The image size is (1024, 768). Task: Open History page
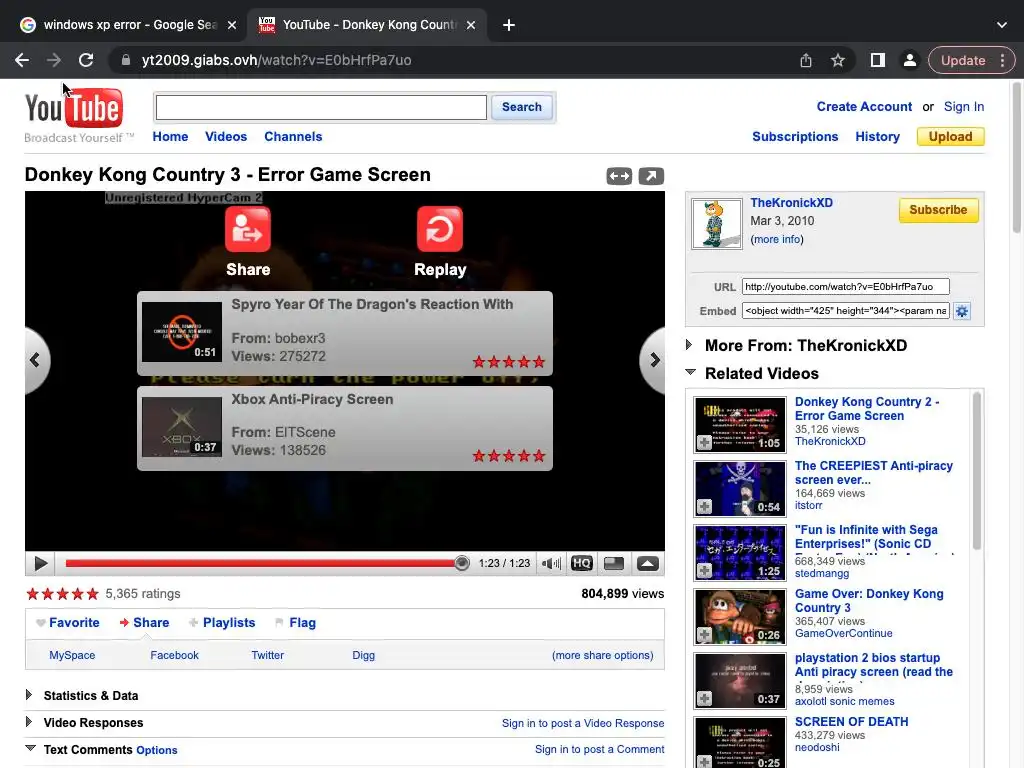click(x=877, y=136)
